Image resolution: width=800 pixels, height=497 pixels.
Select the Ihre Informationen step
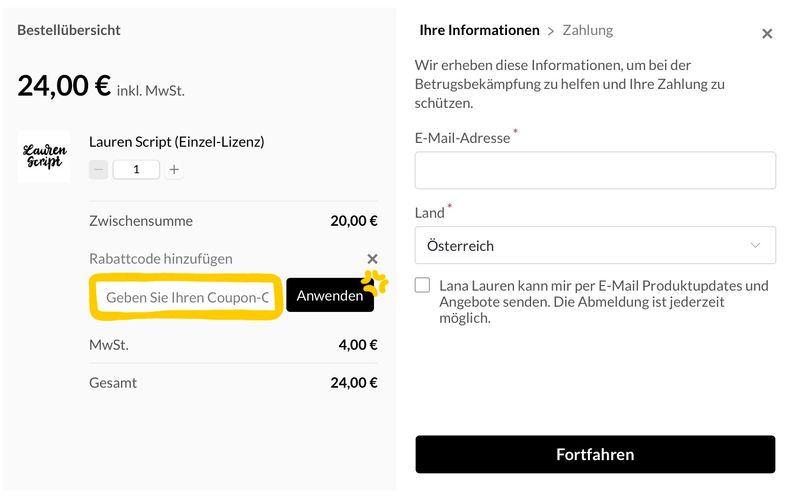(x=479, y=31)
